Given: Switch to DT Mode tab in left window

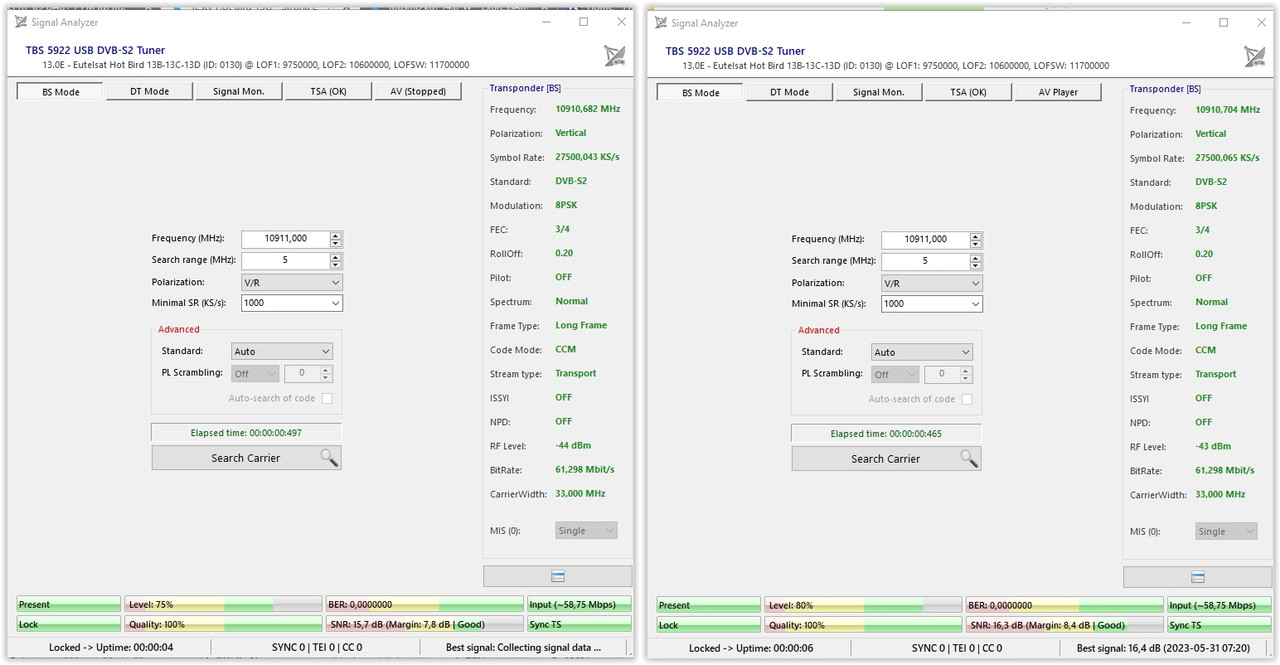Looking at the screenshot, I should click(x=150, y=91).
